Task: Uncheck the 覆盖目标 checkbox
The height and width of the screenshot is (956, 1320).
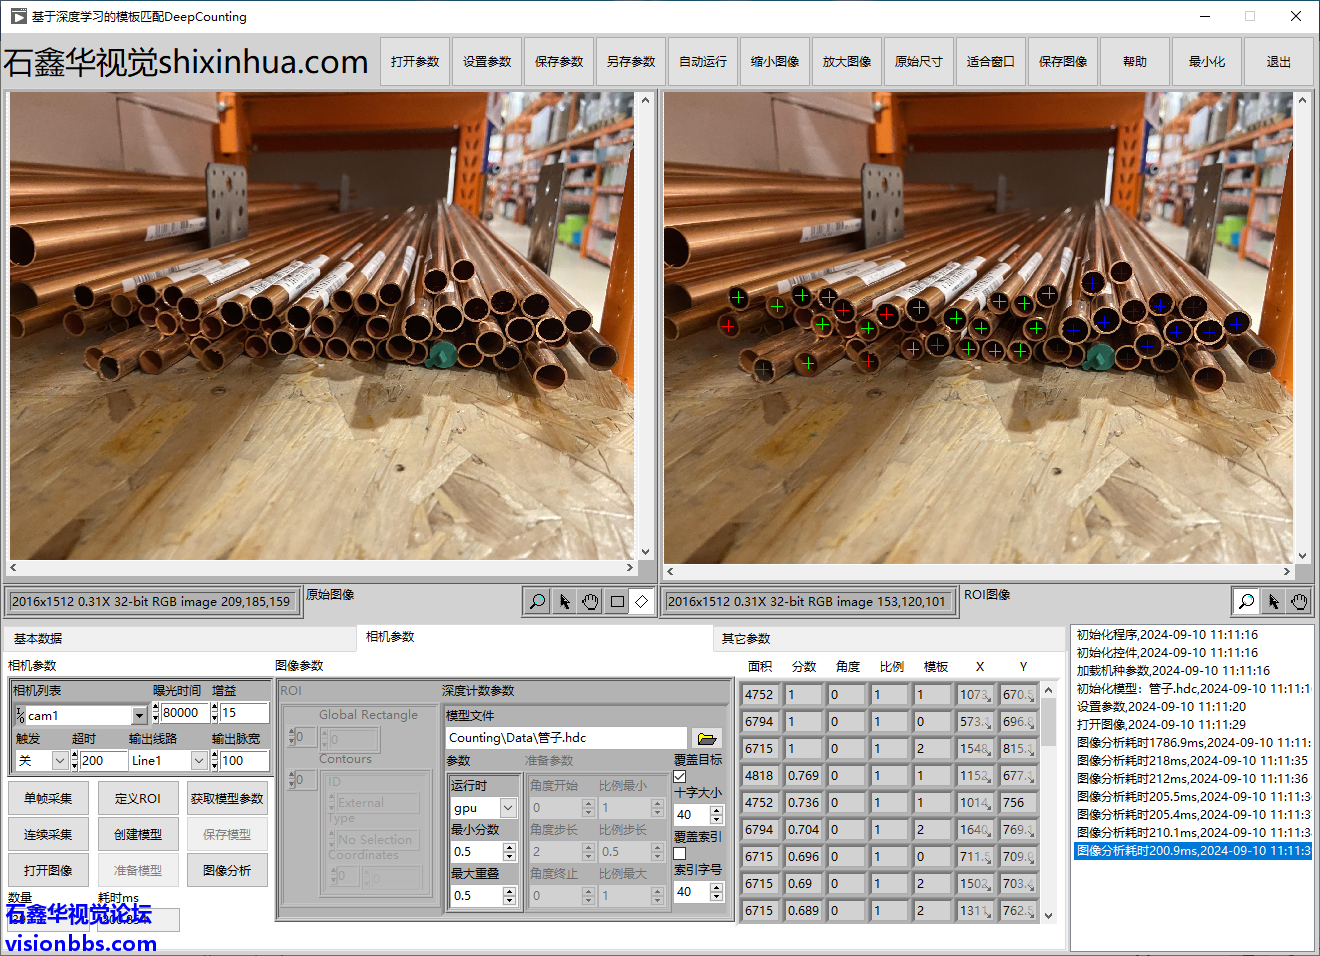Action: [680, 776]
